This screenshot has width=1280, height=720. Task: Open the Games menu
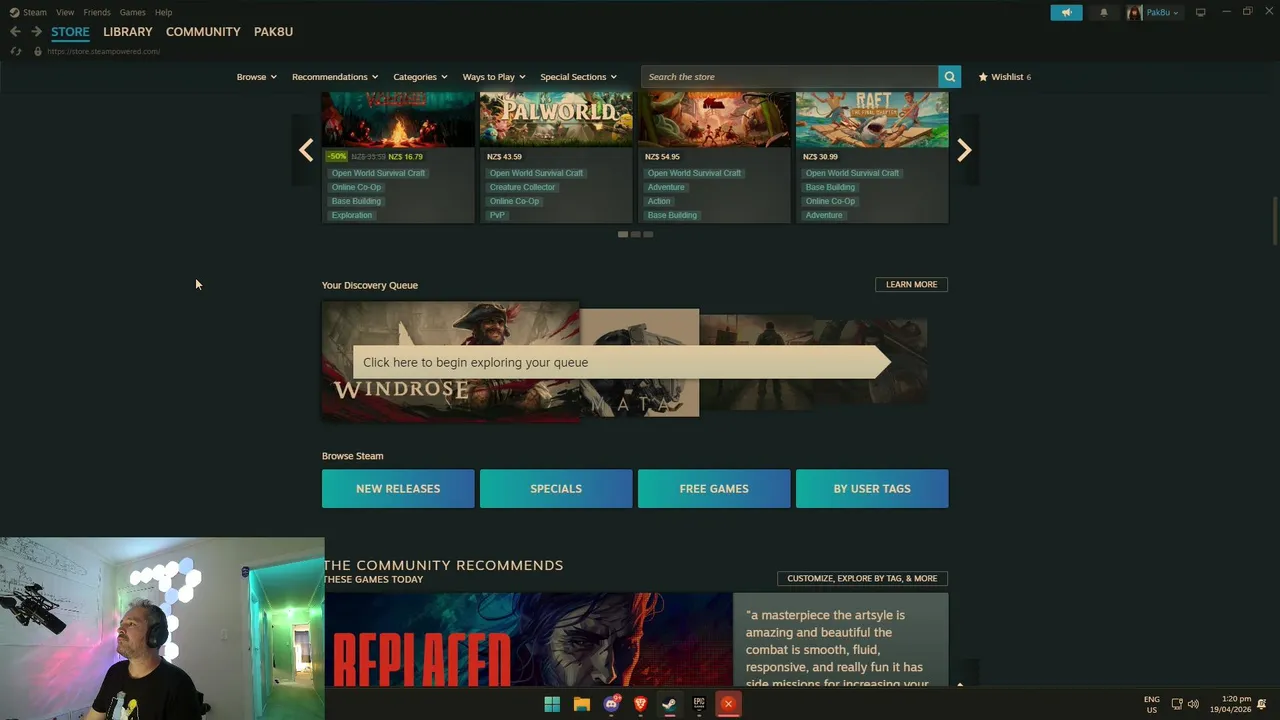tap(132, 12)
